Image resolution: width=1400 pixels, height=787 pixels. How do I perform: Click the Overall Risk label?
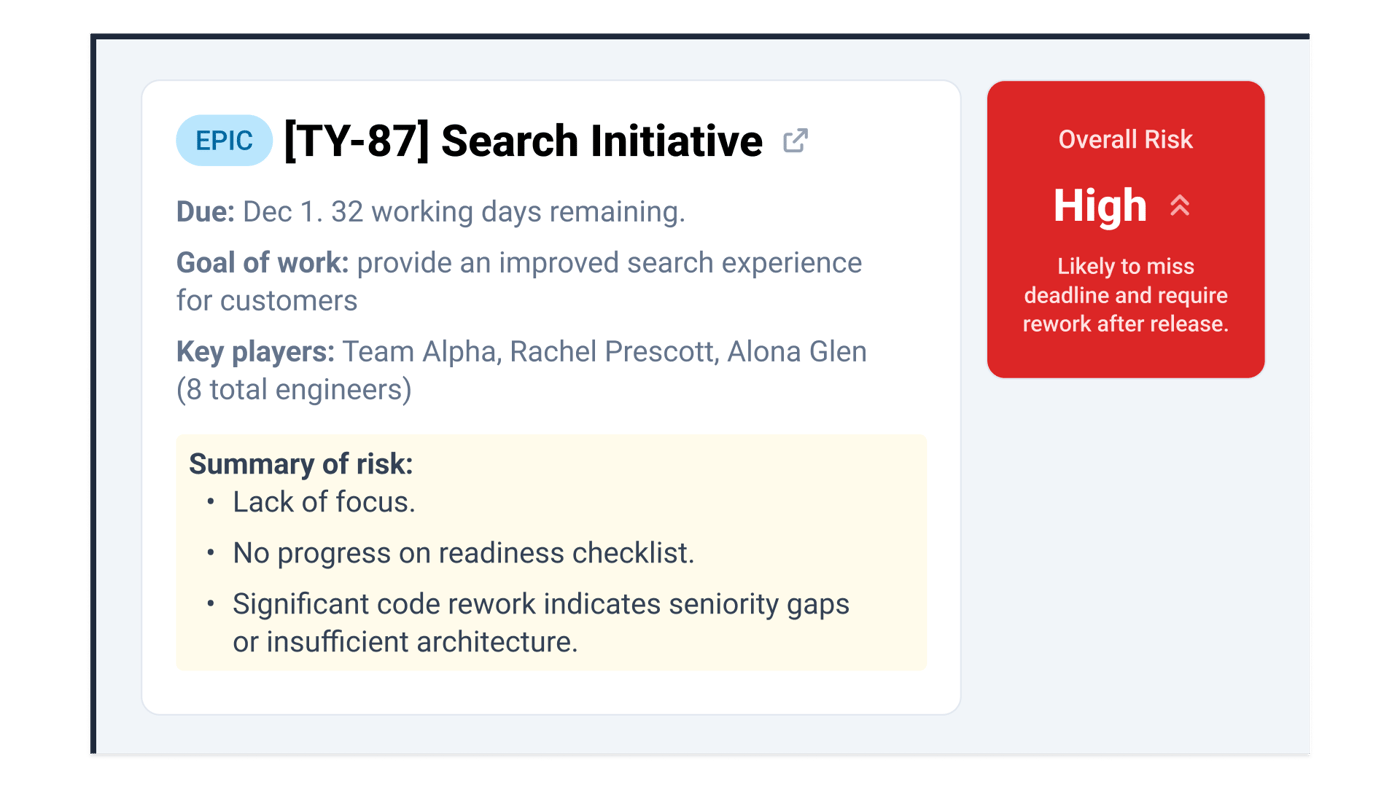tap(1125, 140)
